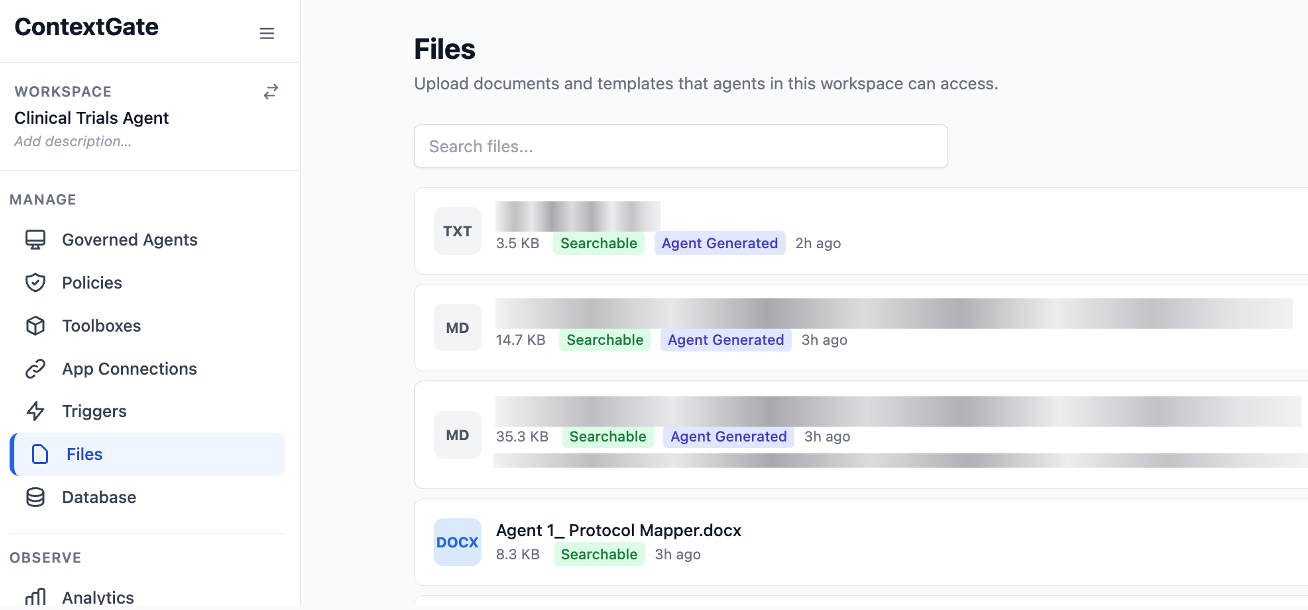Click the Files document icon in sidebar
Screen dimensions: 1308x610
40,454
